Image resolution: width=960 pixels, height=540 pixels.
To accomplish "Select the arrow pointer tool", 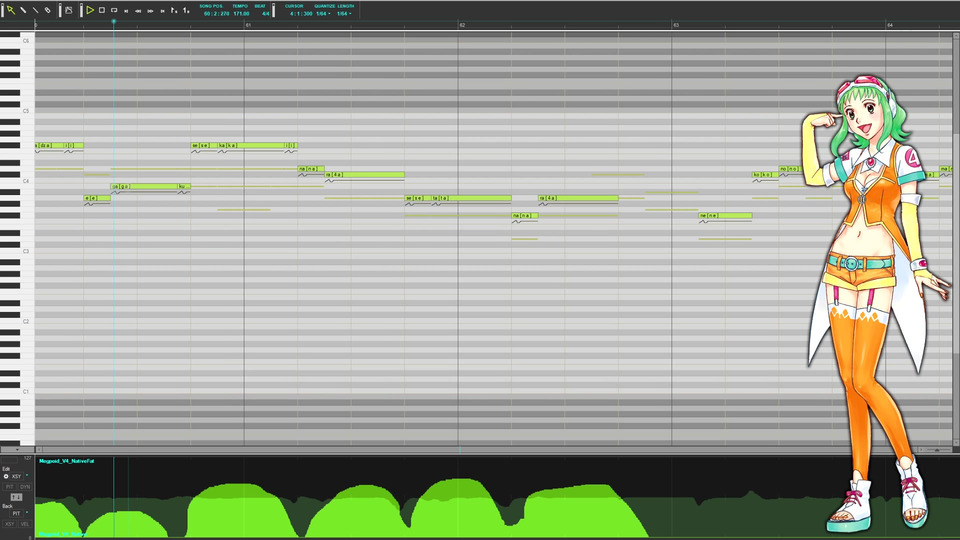I will click(10, 10).
